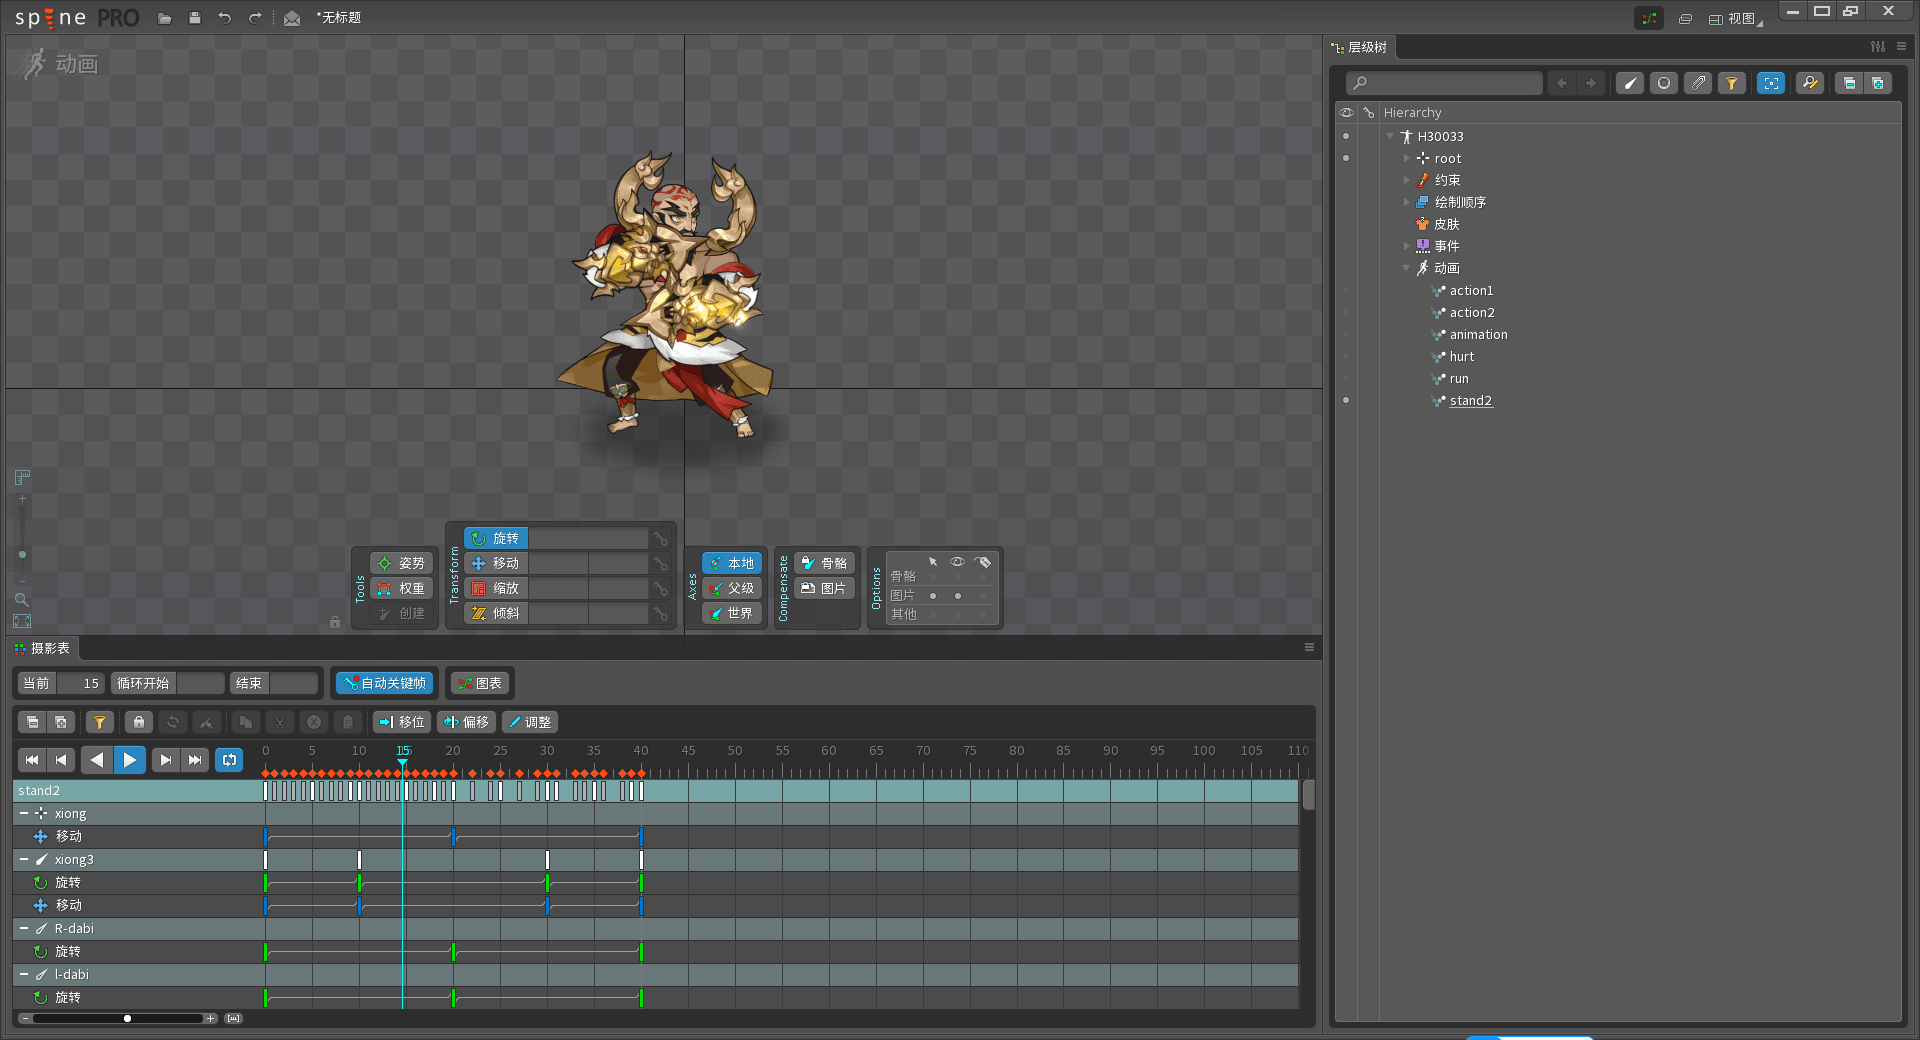This screenshot has width=1920, height=1040.
Task: Play animation forward
Action: pyautogui.click(x=130, y=760)
